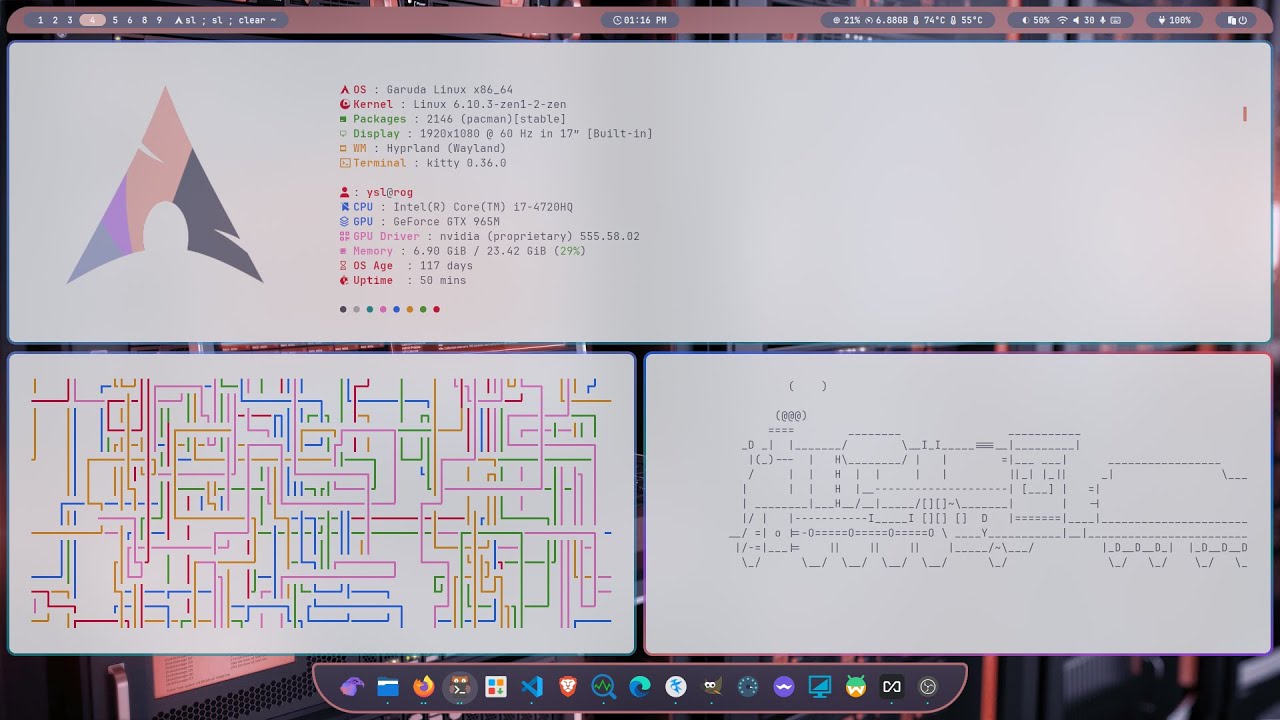Click the pink color dot in fastfetch palette

[x=383, y=309]
